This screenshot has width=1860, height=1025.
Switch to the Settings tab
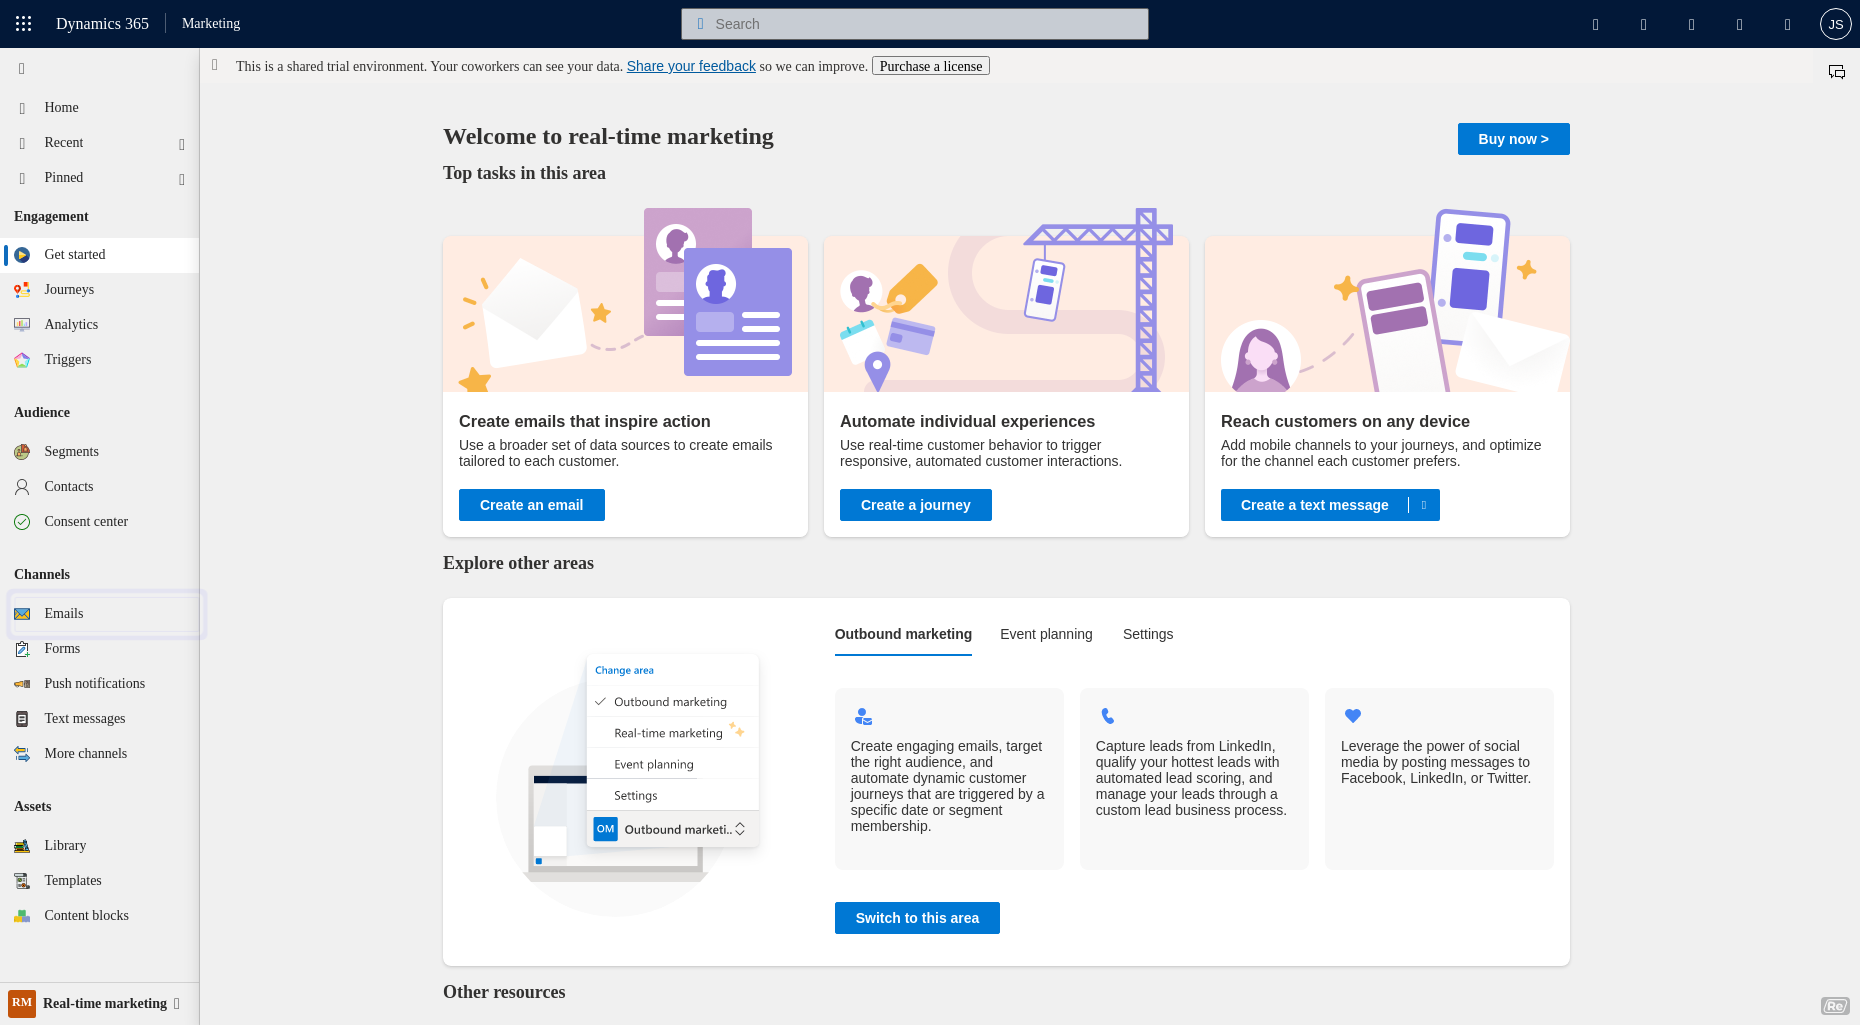click(x=1147, y=634)
